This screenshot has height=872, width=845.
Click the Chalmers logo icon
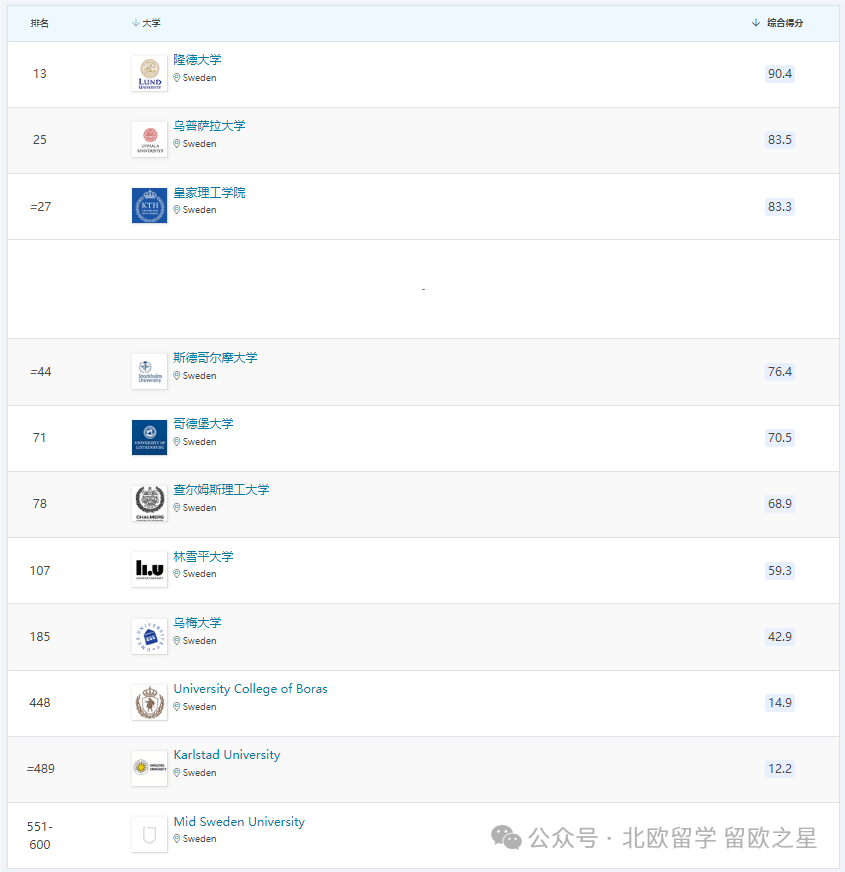pos(149,504)
